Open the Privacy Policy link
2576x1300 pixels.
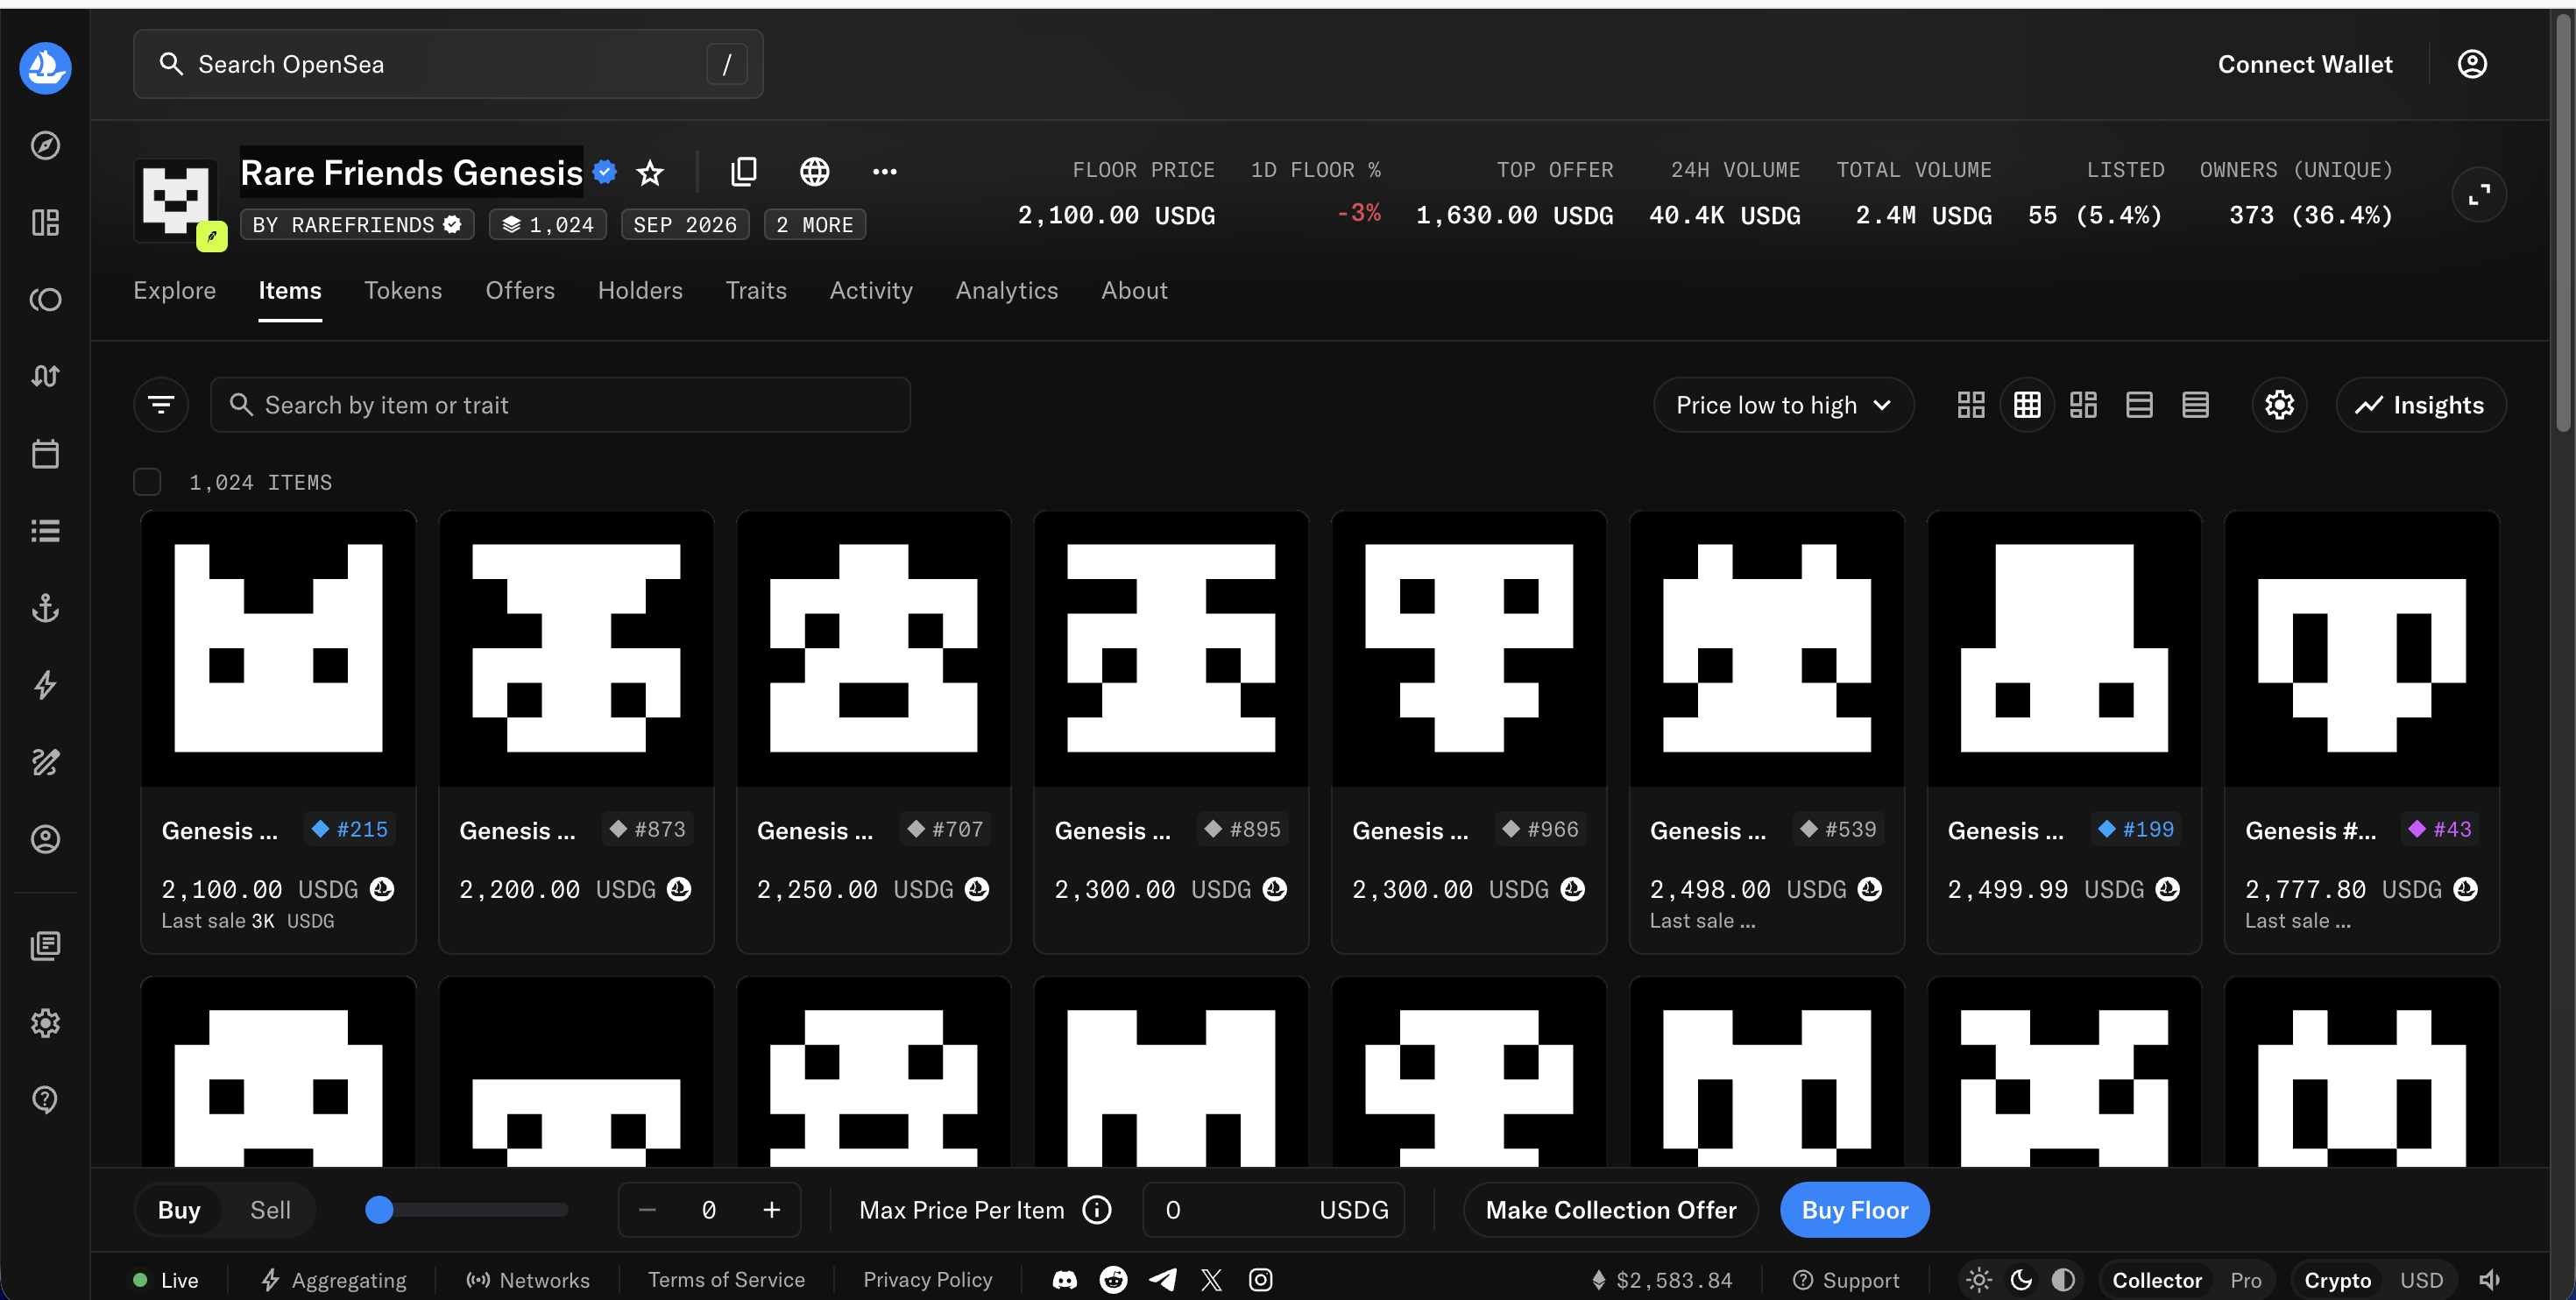[x=927, y=1280]
